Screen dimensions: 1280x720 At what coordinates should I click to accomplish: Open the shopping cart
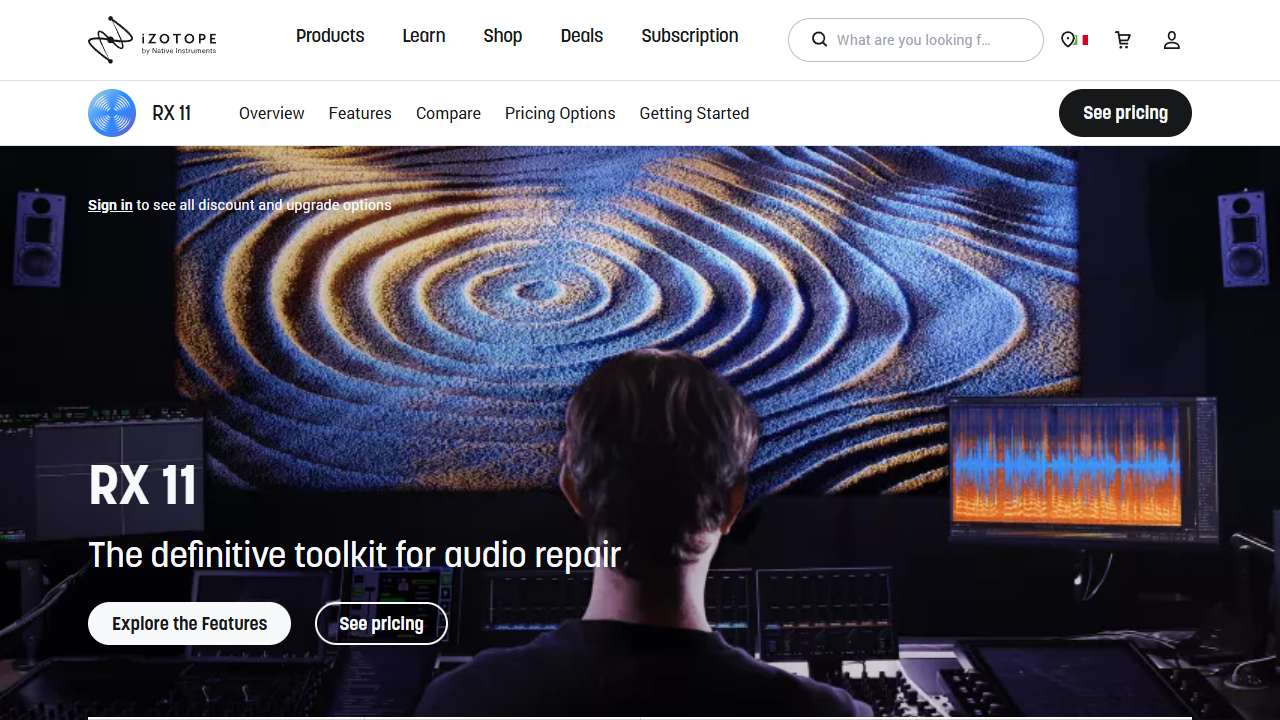(x=1123, y=40)
